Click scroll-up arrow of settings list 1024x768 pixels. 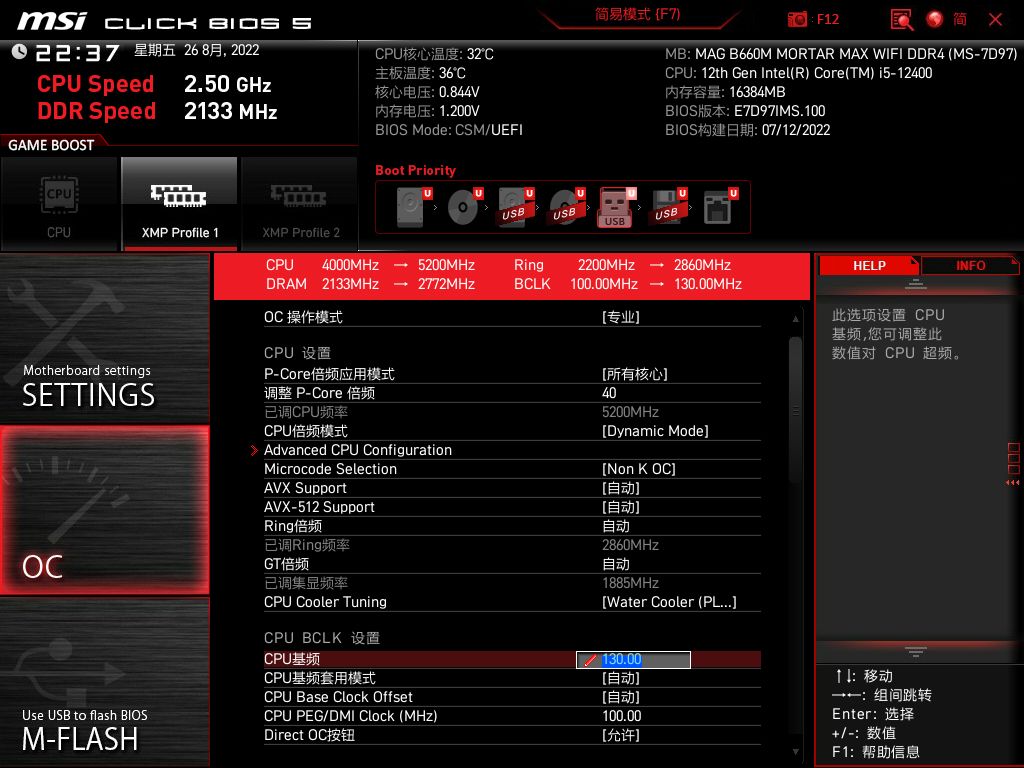pos(795,319)
